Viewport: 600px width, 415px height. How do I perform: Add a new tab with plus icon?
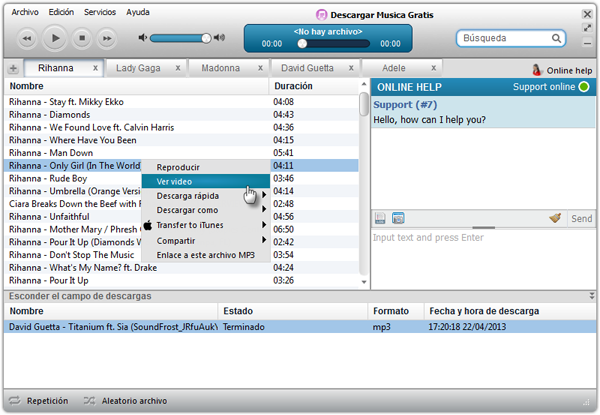click(13, 68)
